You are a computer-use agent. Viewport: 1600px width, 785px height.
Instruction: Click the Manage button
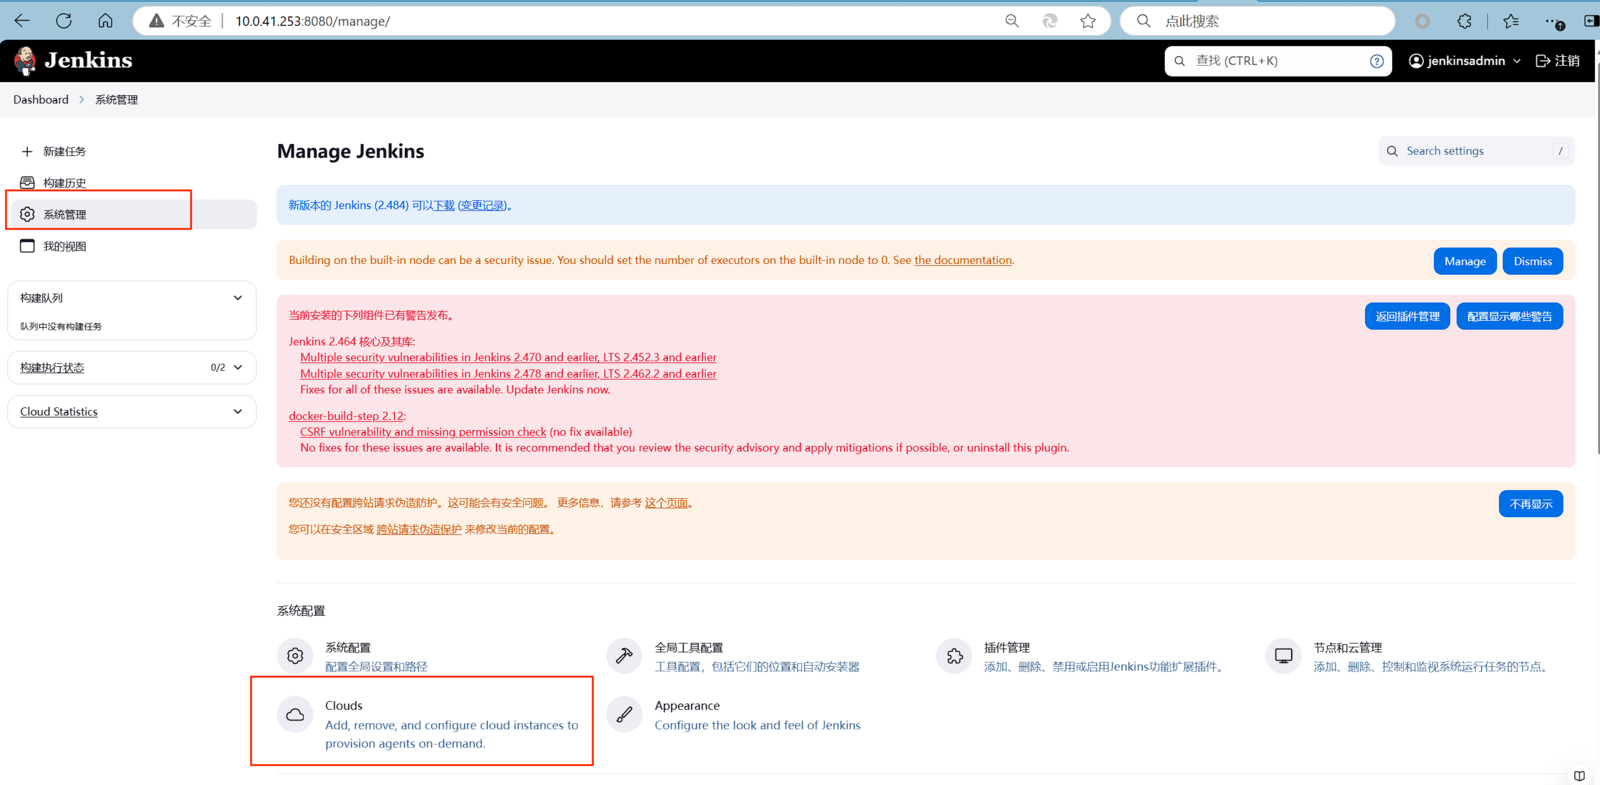pos(1465,261)
